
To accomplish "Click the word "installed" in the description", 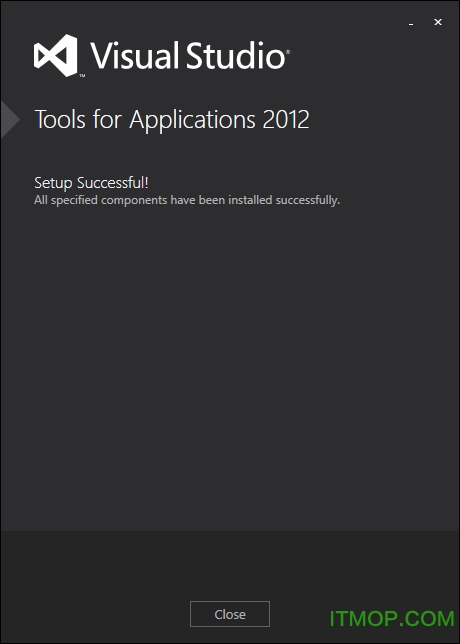I will tap(250, 200).
